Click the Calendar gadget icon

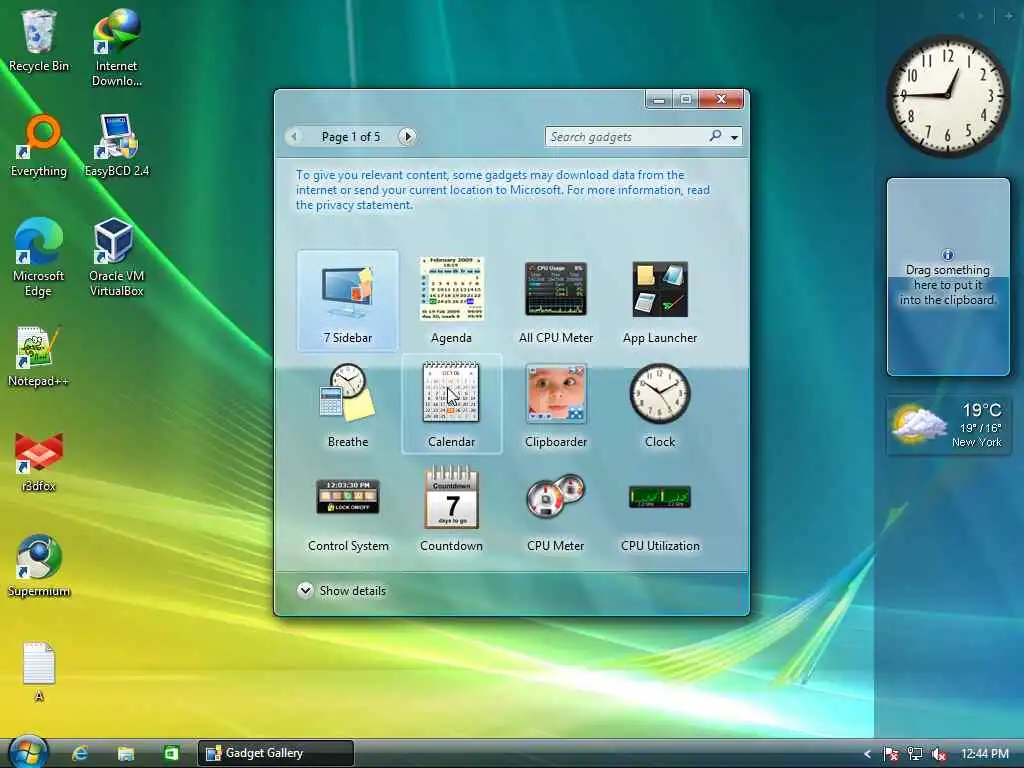(x=451, y=392)
